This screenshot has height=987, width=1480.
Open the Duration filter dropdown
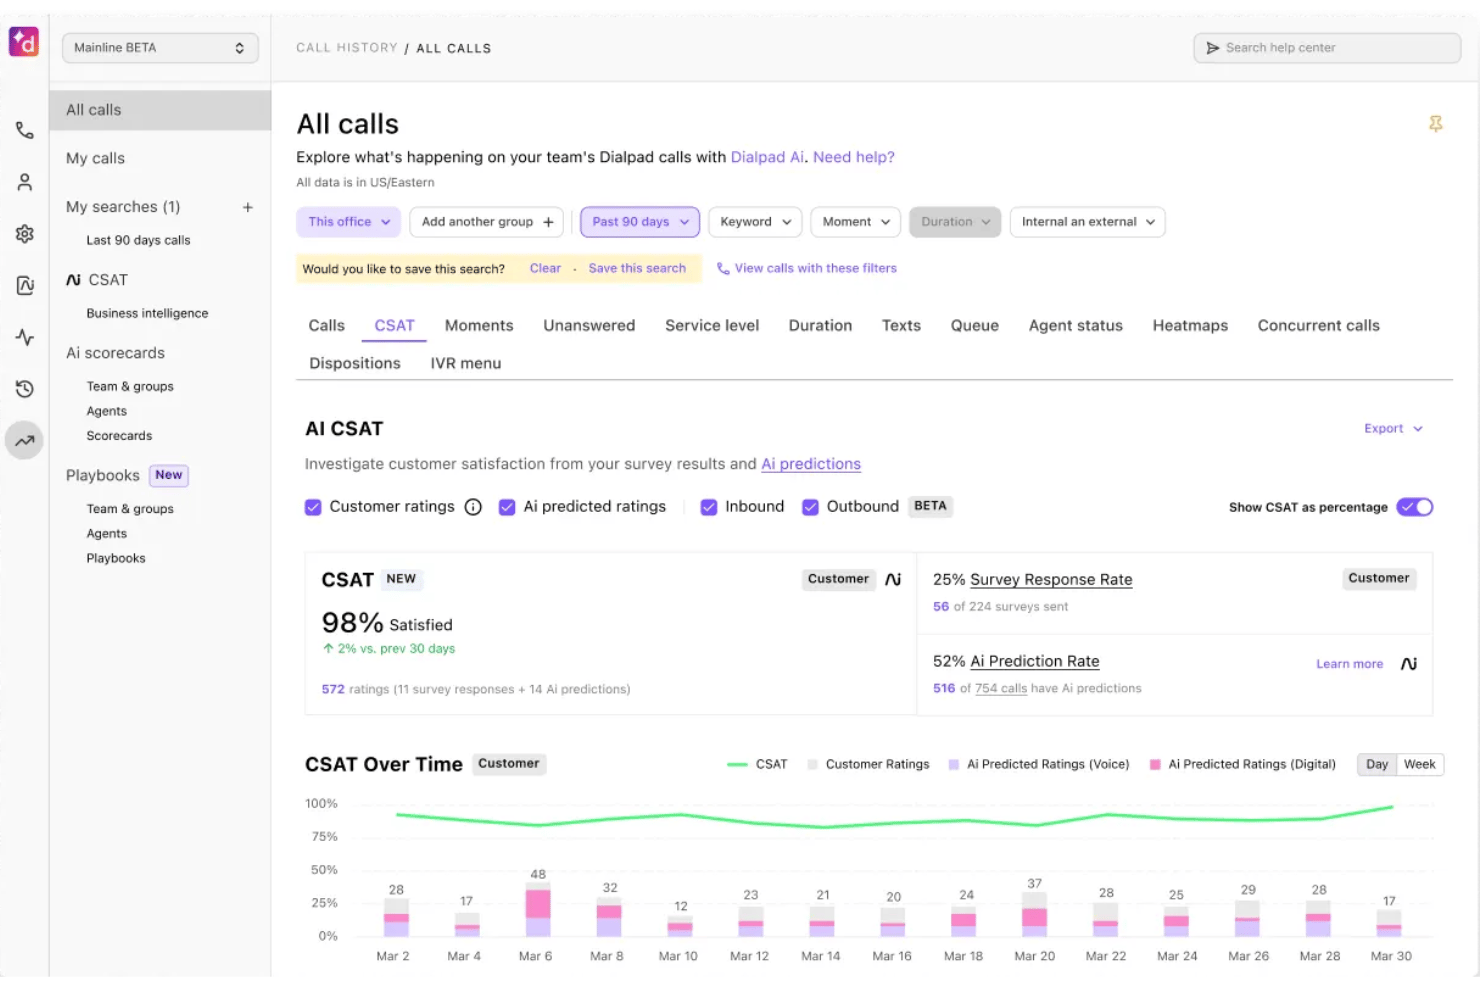(955, 222)
